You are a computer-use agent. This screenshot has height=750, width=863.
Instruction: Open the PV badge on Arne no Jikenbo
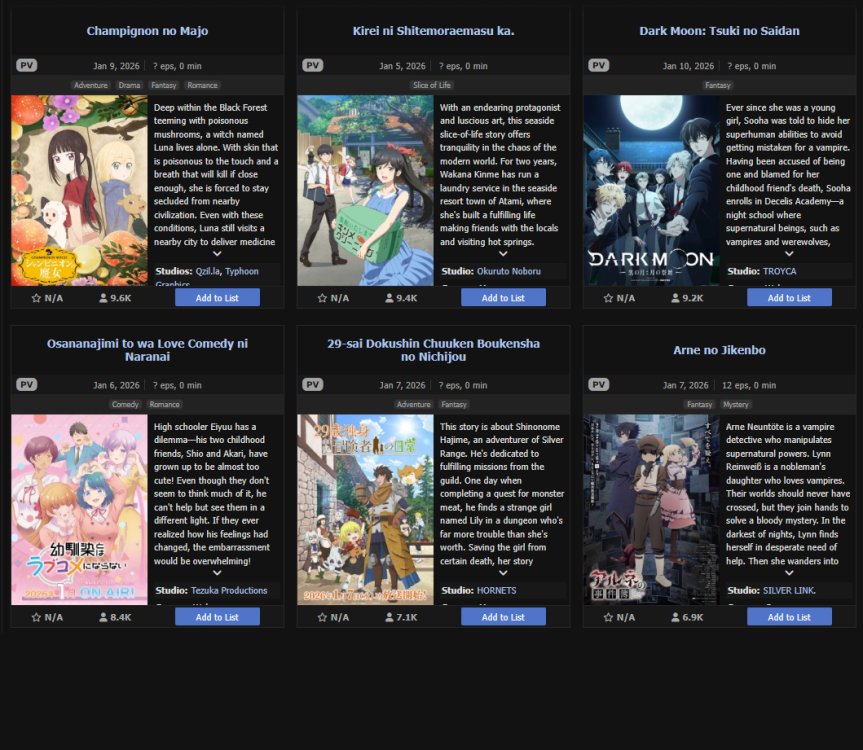[x=598, y=385]
